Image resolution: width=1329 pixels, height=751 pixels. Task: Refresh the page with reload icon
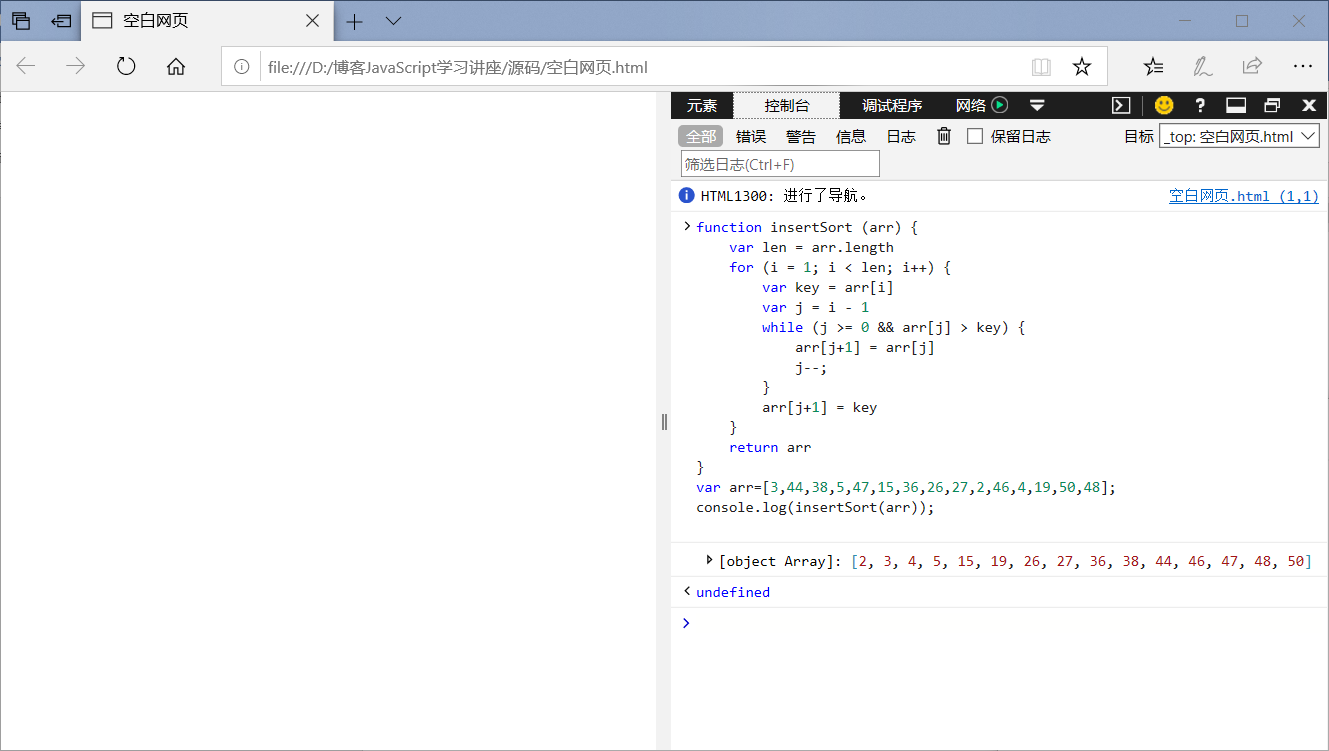click(x=126, y=67)
